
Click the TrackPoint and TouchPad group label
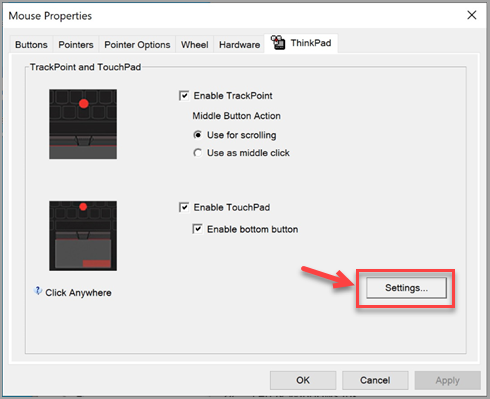[85, 67]
